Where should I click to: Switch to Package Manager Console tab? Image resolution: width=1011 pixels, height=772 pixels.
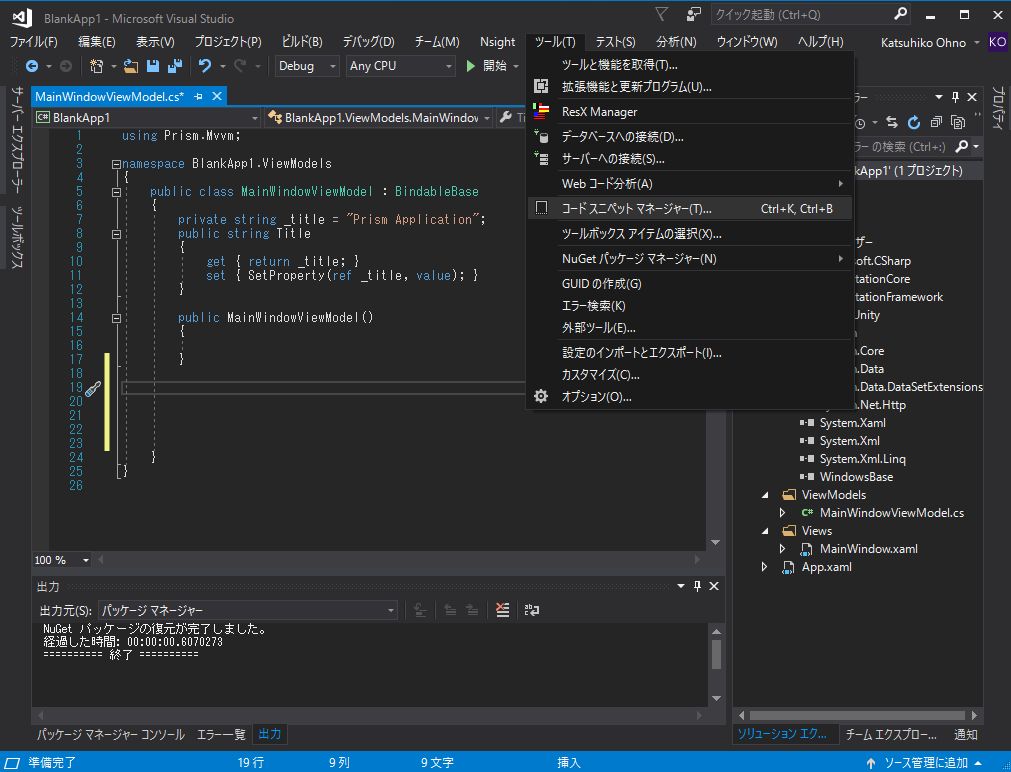coord(110,735)
